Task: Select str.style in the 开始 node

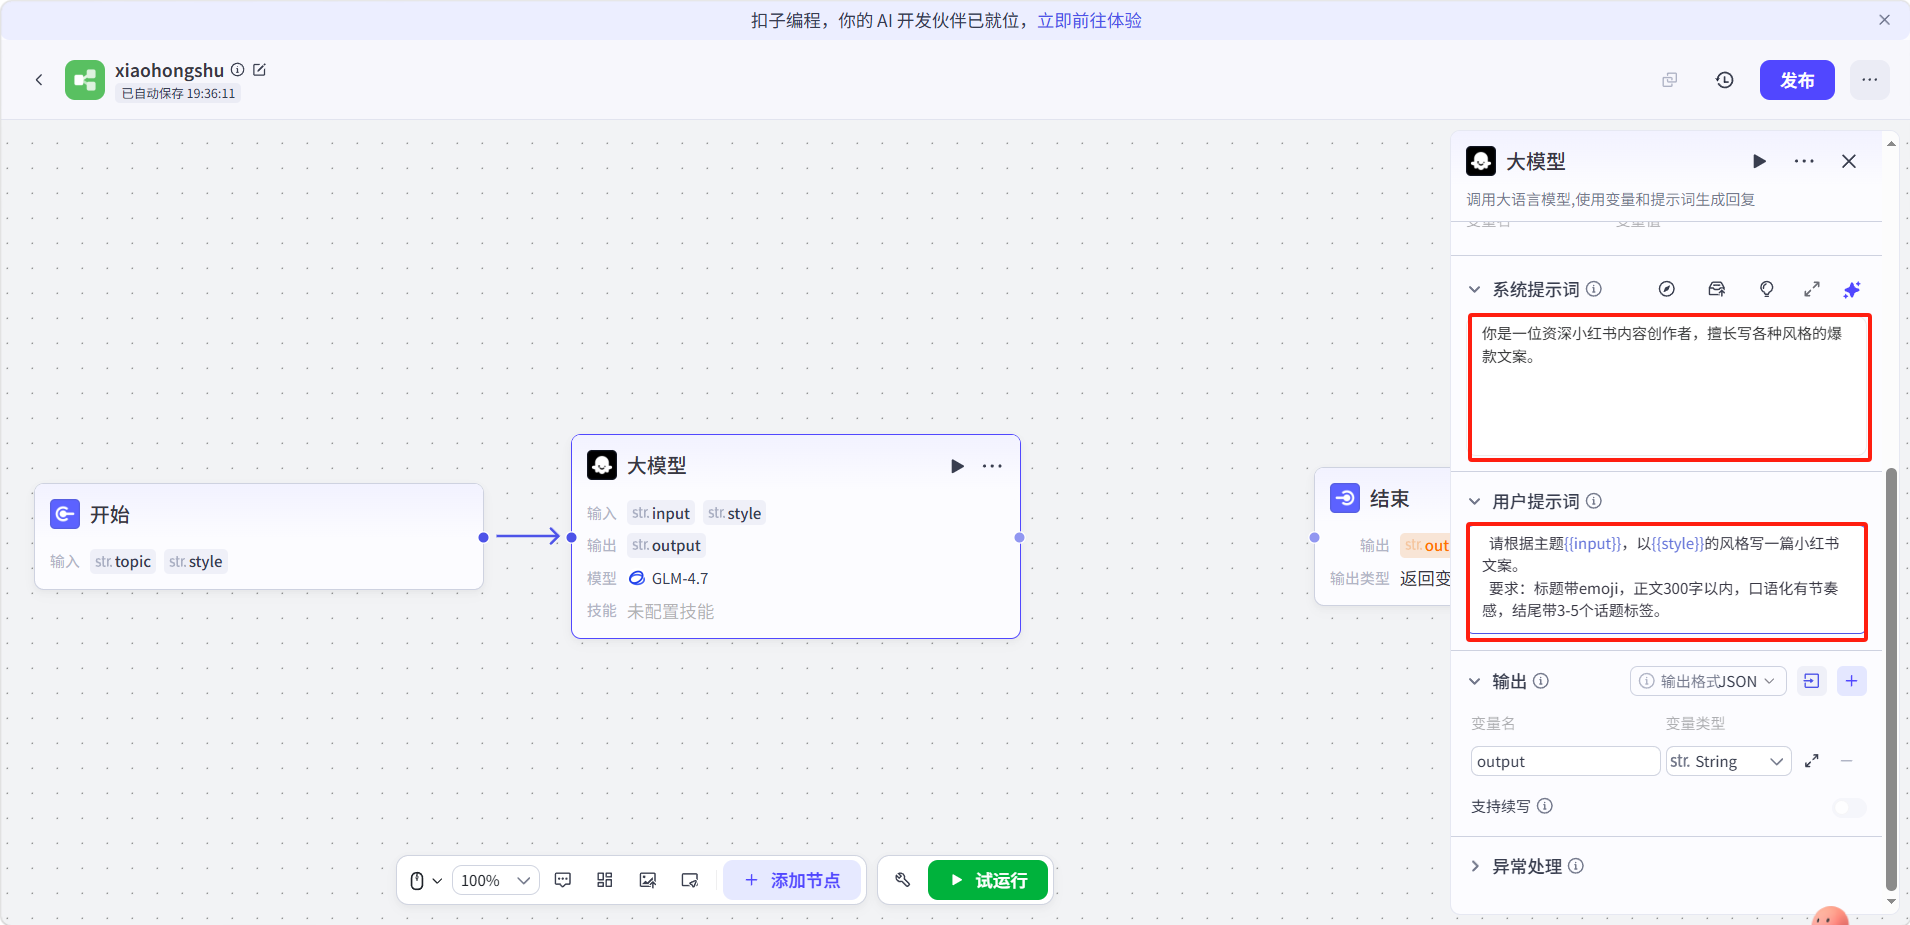Action: 196,561
